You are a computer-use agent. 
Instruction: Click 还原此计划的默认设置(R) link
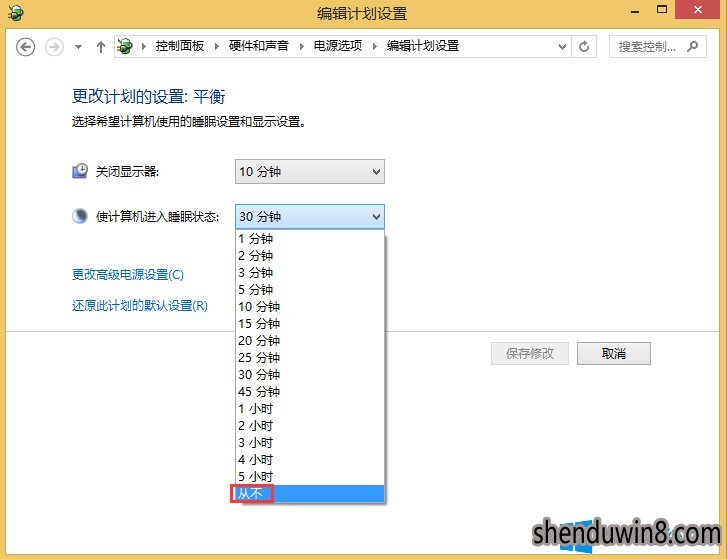pos(140,305)
